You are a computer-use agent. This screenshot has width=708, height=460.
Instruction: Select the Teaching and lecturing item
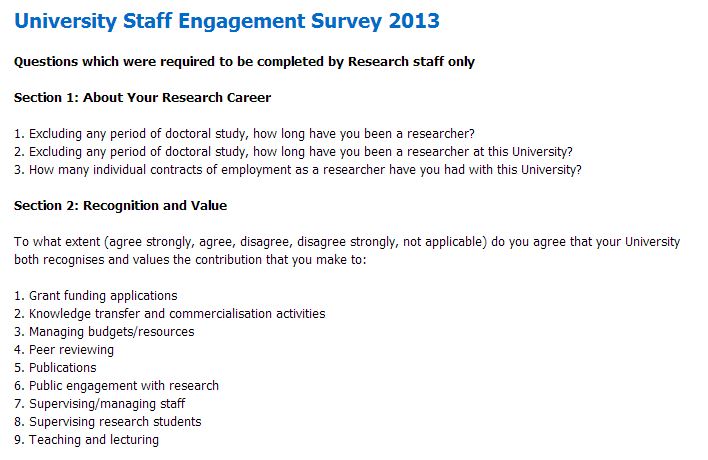coord(93,440)
